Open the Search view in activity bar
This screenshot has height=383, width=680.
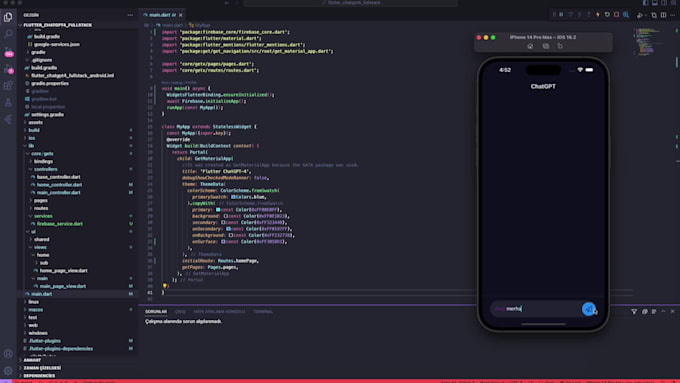[8, 33]
